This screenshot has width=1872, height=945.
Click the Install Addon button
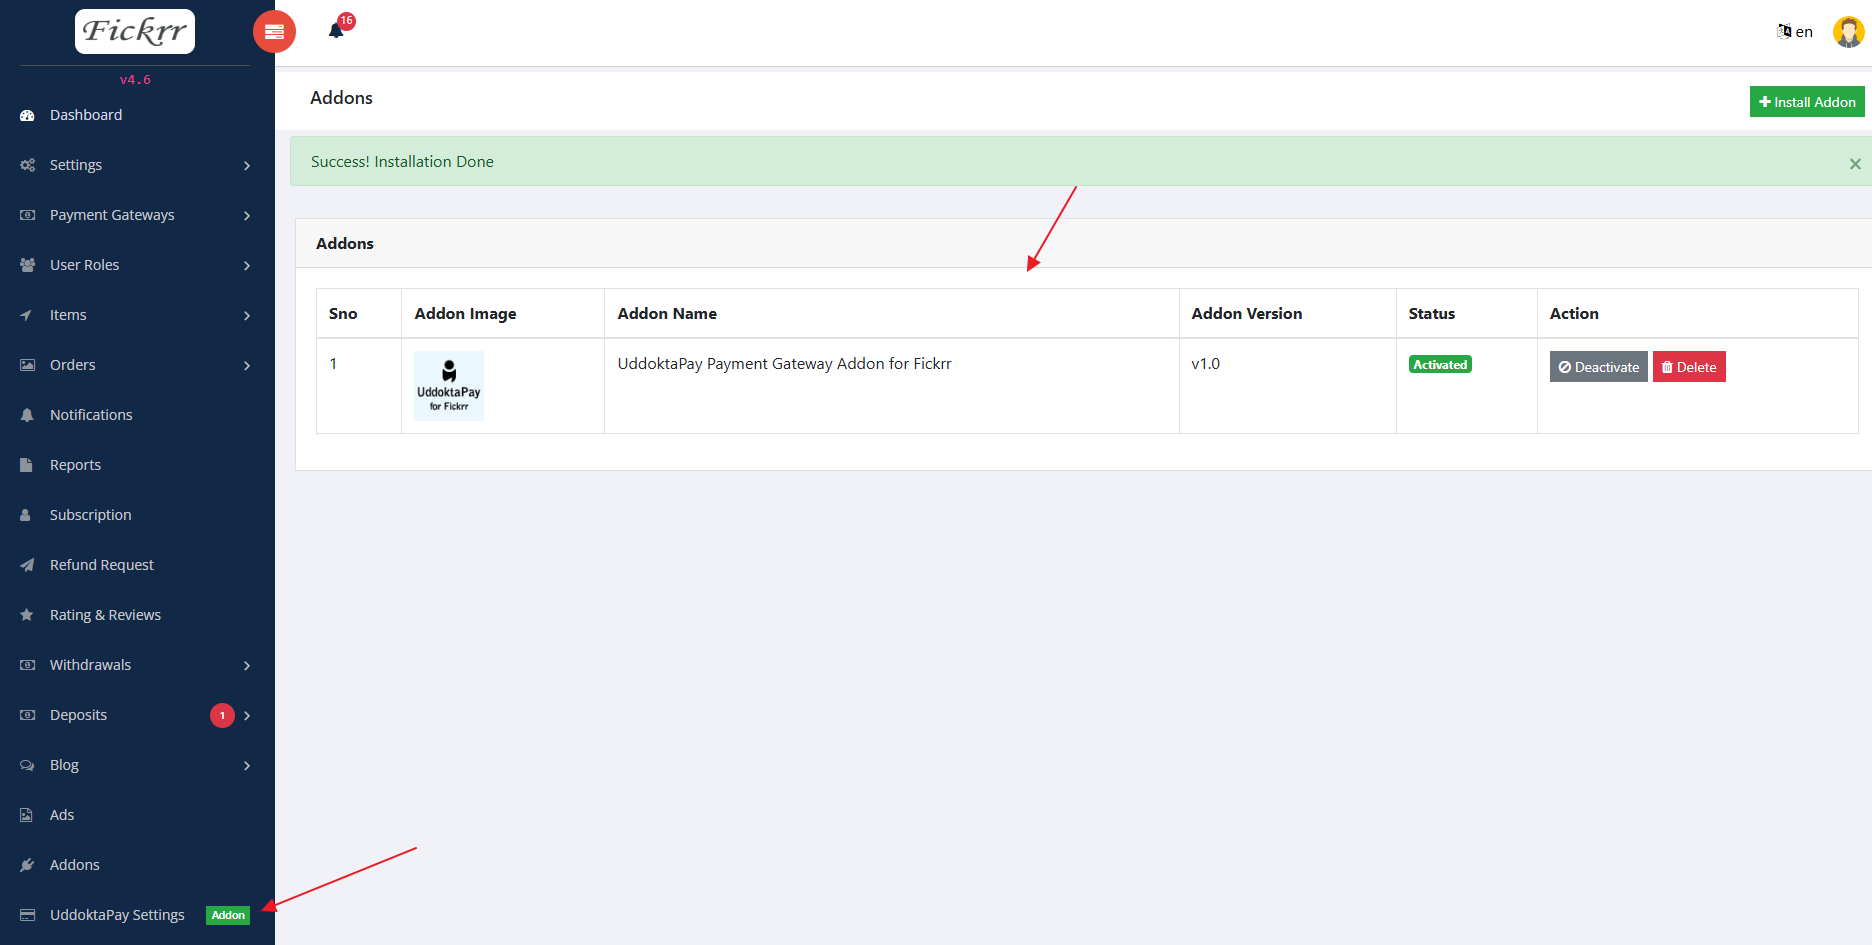(x=1806, y=101)
